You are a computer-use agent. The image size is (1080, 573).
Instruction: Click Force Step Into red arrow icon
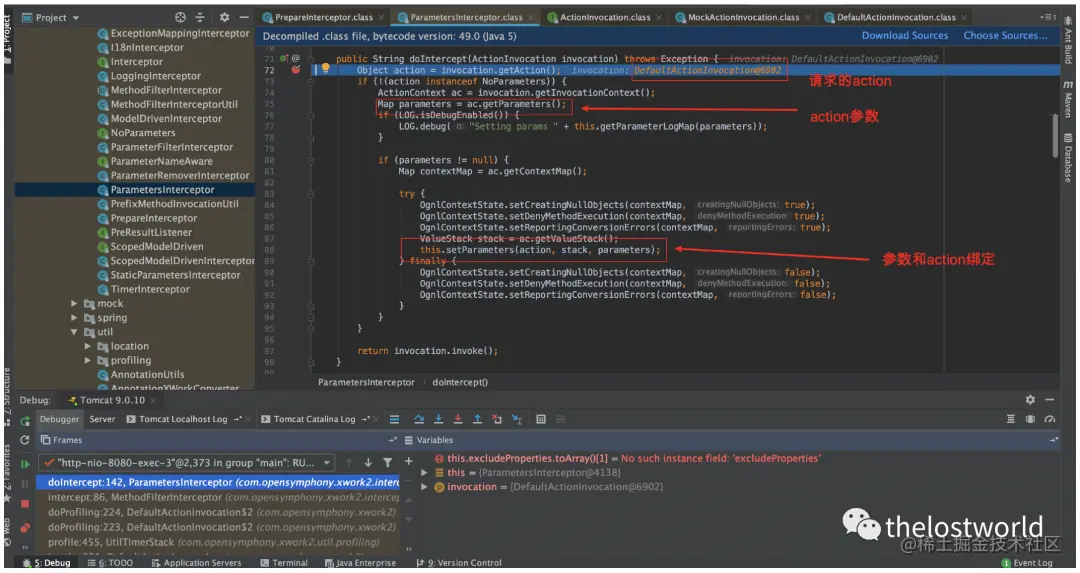pos(457,419)
